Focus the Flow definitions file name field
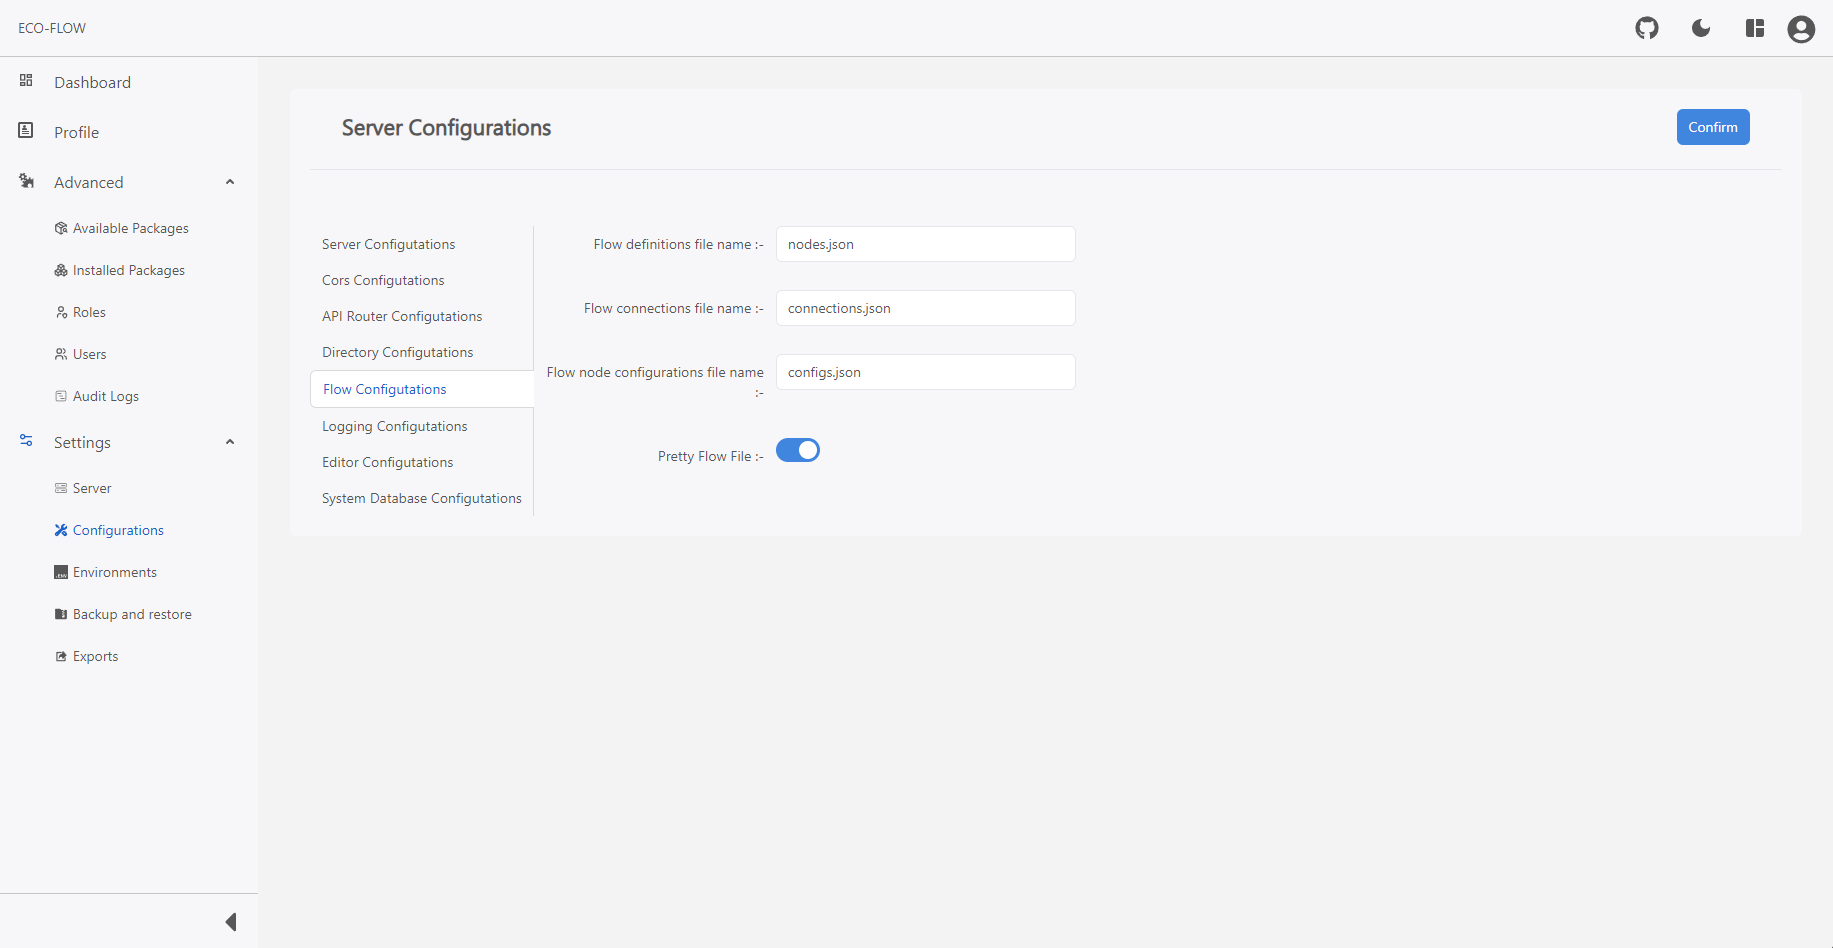 coord(926,244)
